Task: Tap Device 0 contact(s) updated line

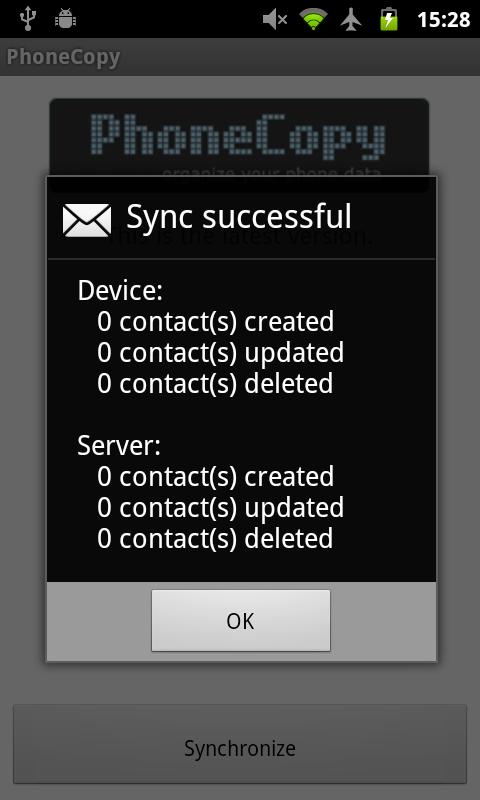Action: (x=220, y=353)
